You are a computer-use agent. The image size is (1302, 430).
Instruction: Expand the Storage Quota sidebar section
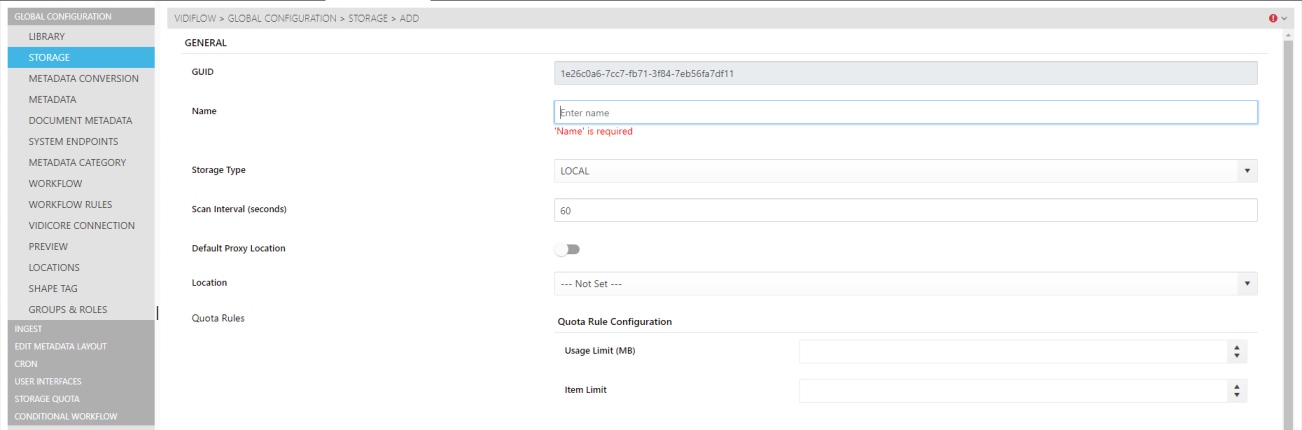pyautogui.click(x=47, y=399)
